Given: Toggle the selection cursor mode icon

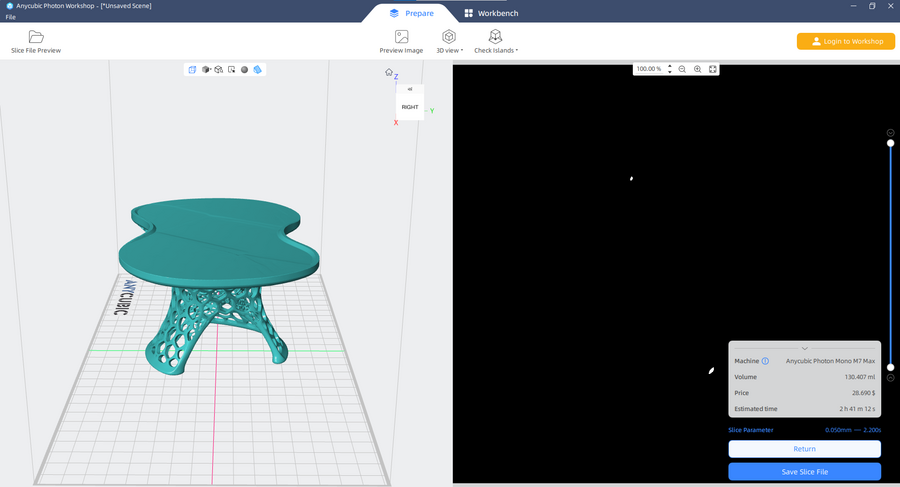Looking at the screenshot, I should click(x=231, y=70).
